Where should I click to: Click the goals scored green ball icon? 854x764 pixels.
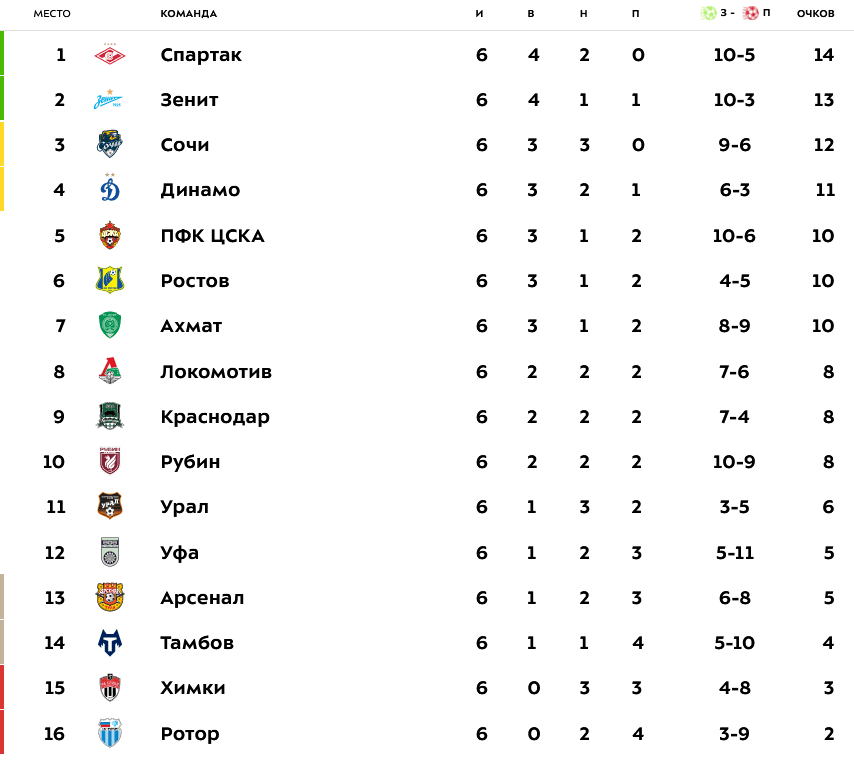(x=708, y=13)
